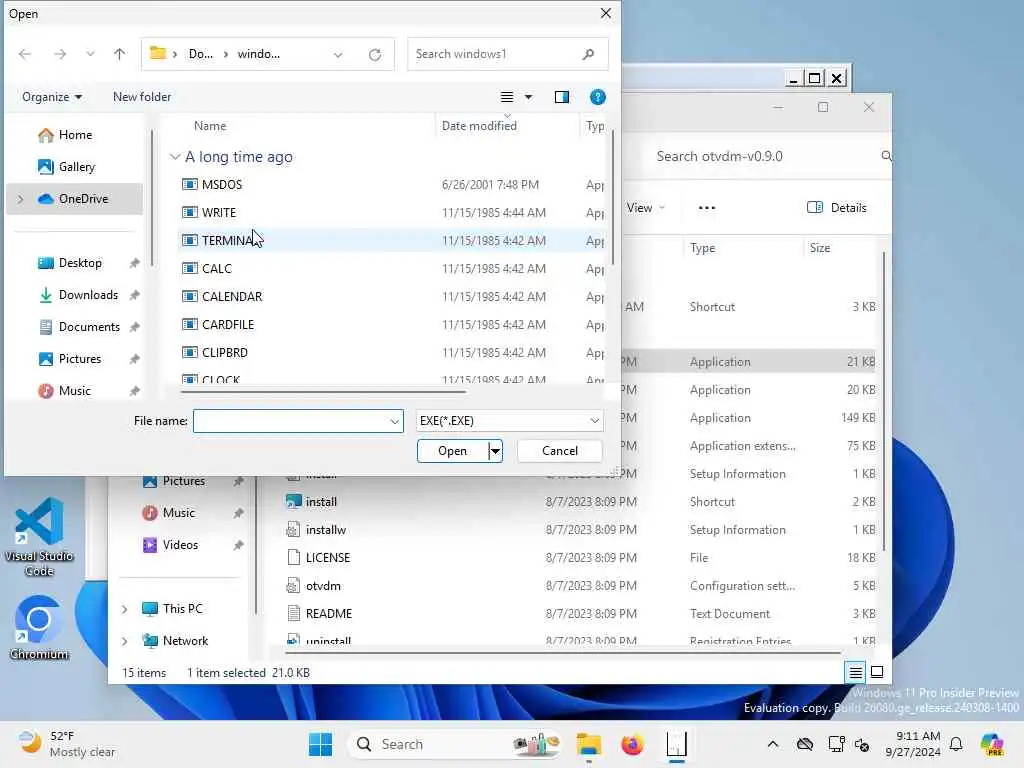Open the view layout icon in Open dialog
The height and width of the screenshot is (768, 1024).
[x=507, y=97]
